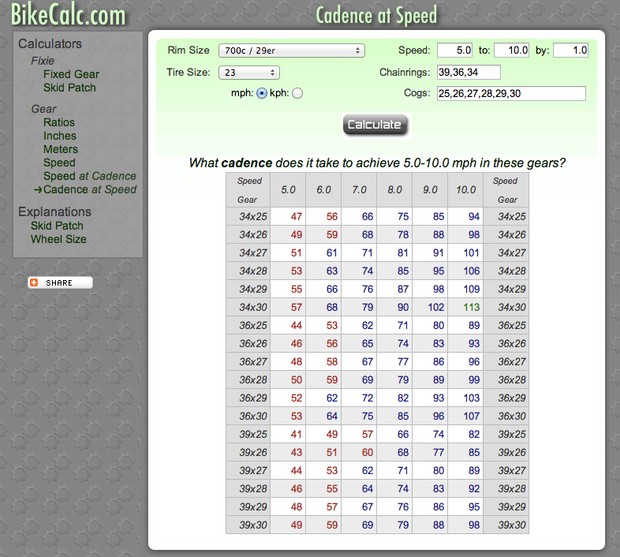Click the 9.0 speed column header
The height and width of the screenshot is (557, 620).
click(x=430, y=190)
